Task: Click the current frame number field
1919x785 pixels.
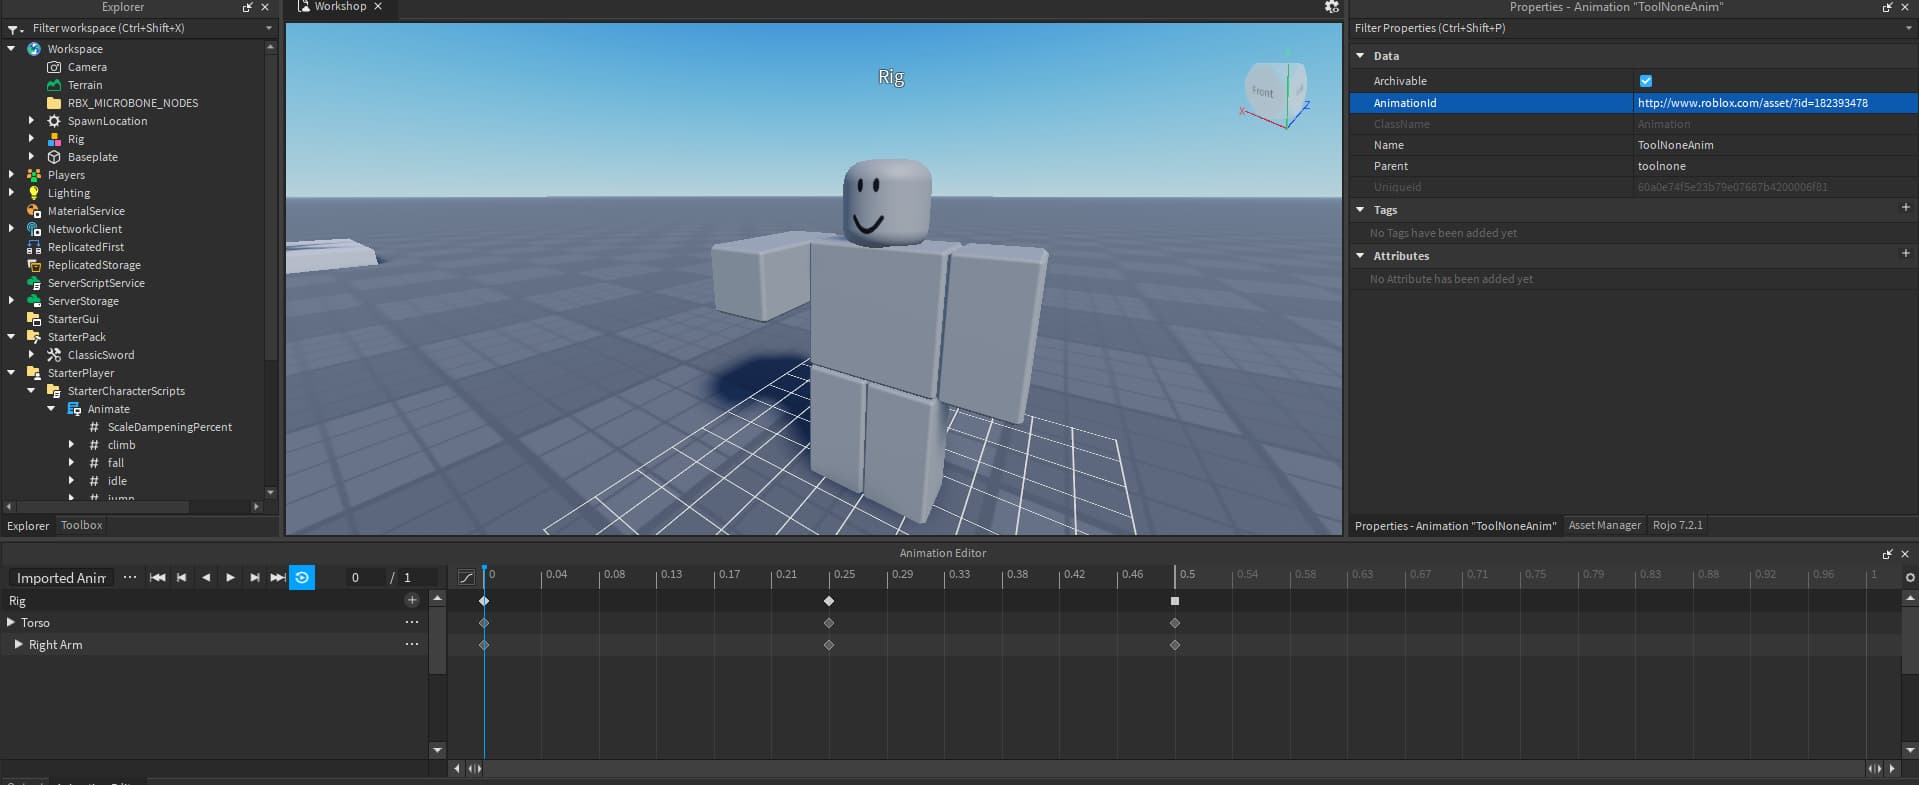Action: tap(364, 578)
